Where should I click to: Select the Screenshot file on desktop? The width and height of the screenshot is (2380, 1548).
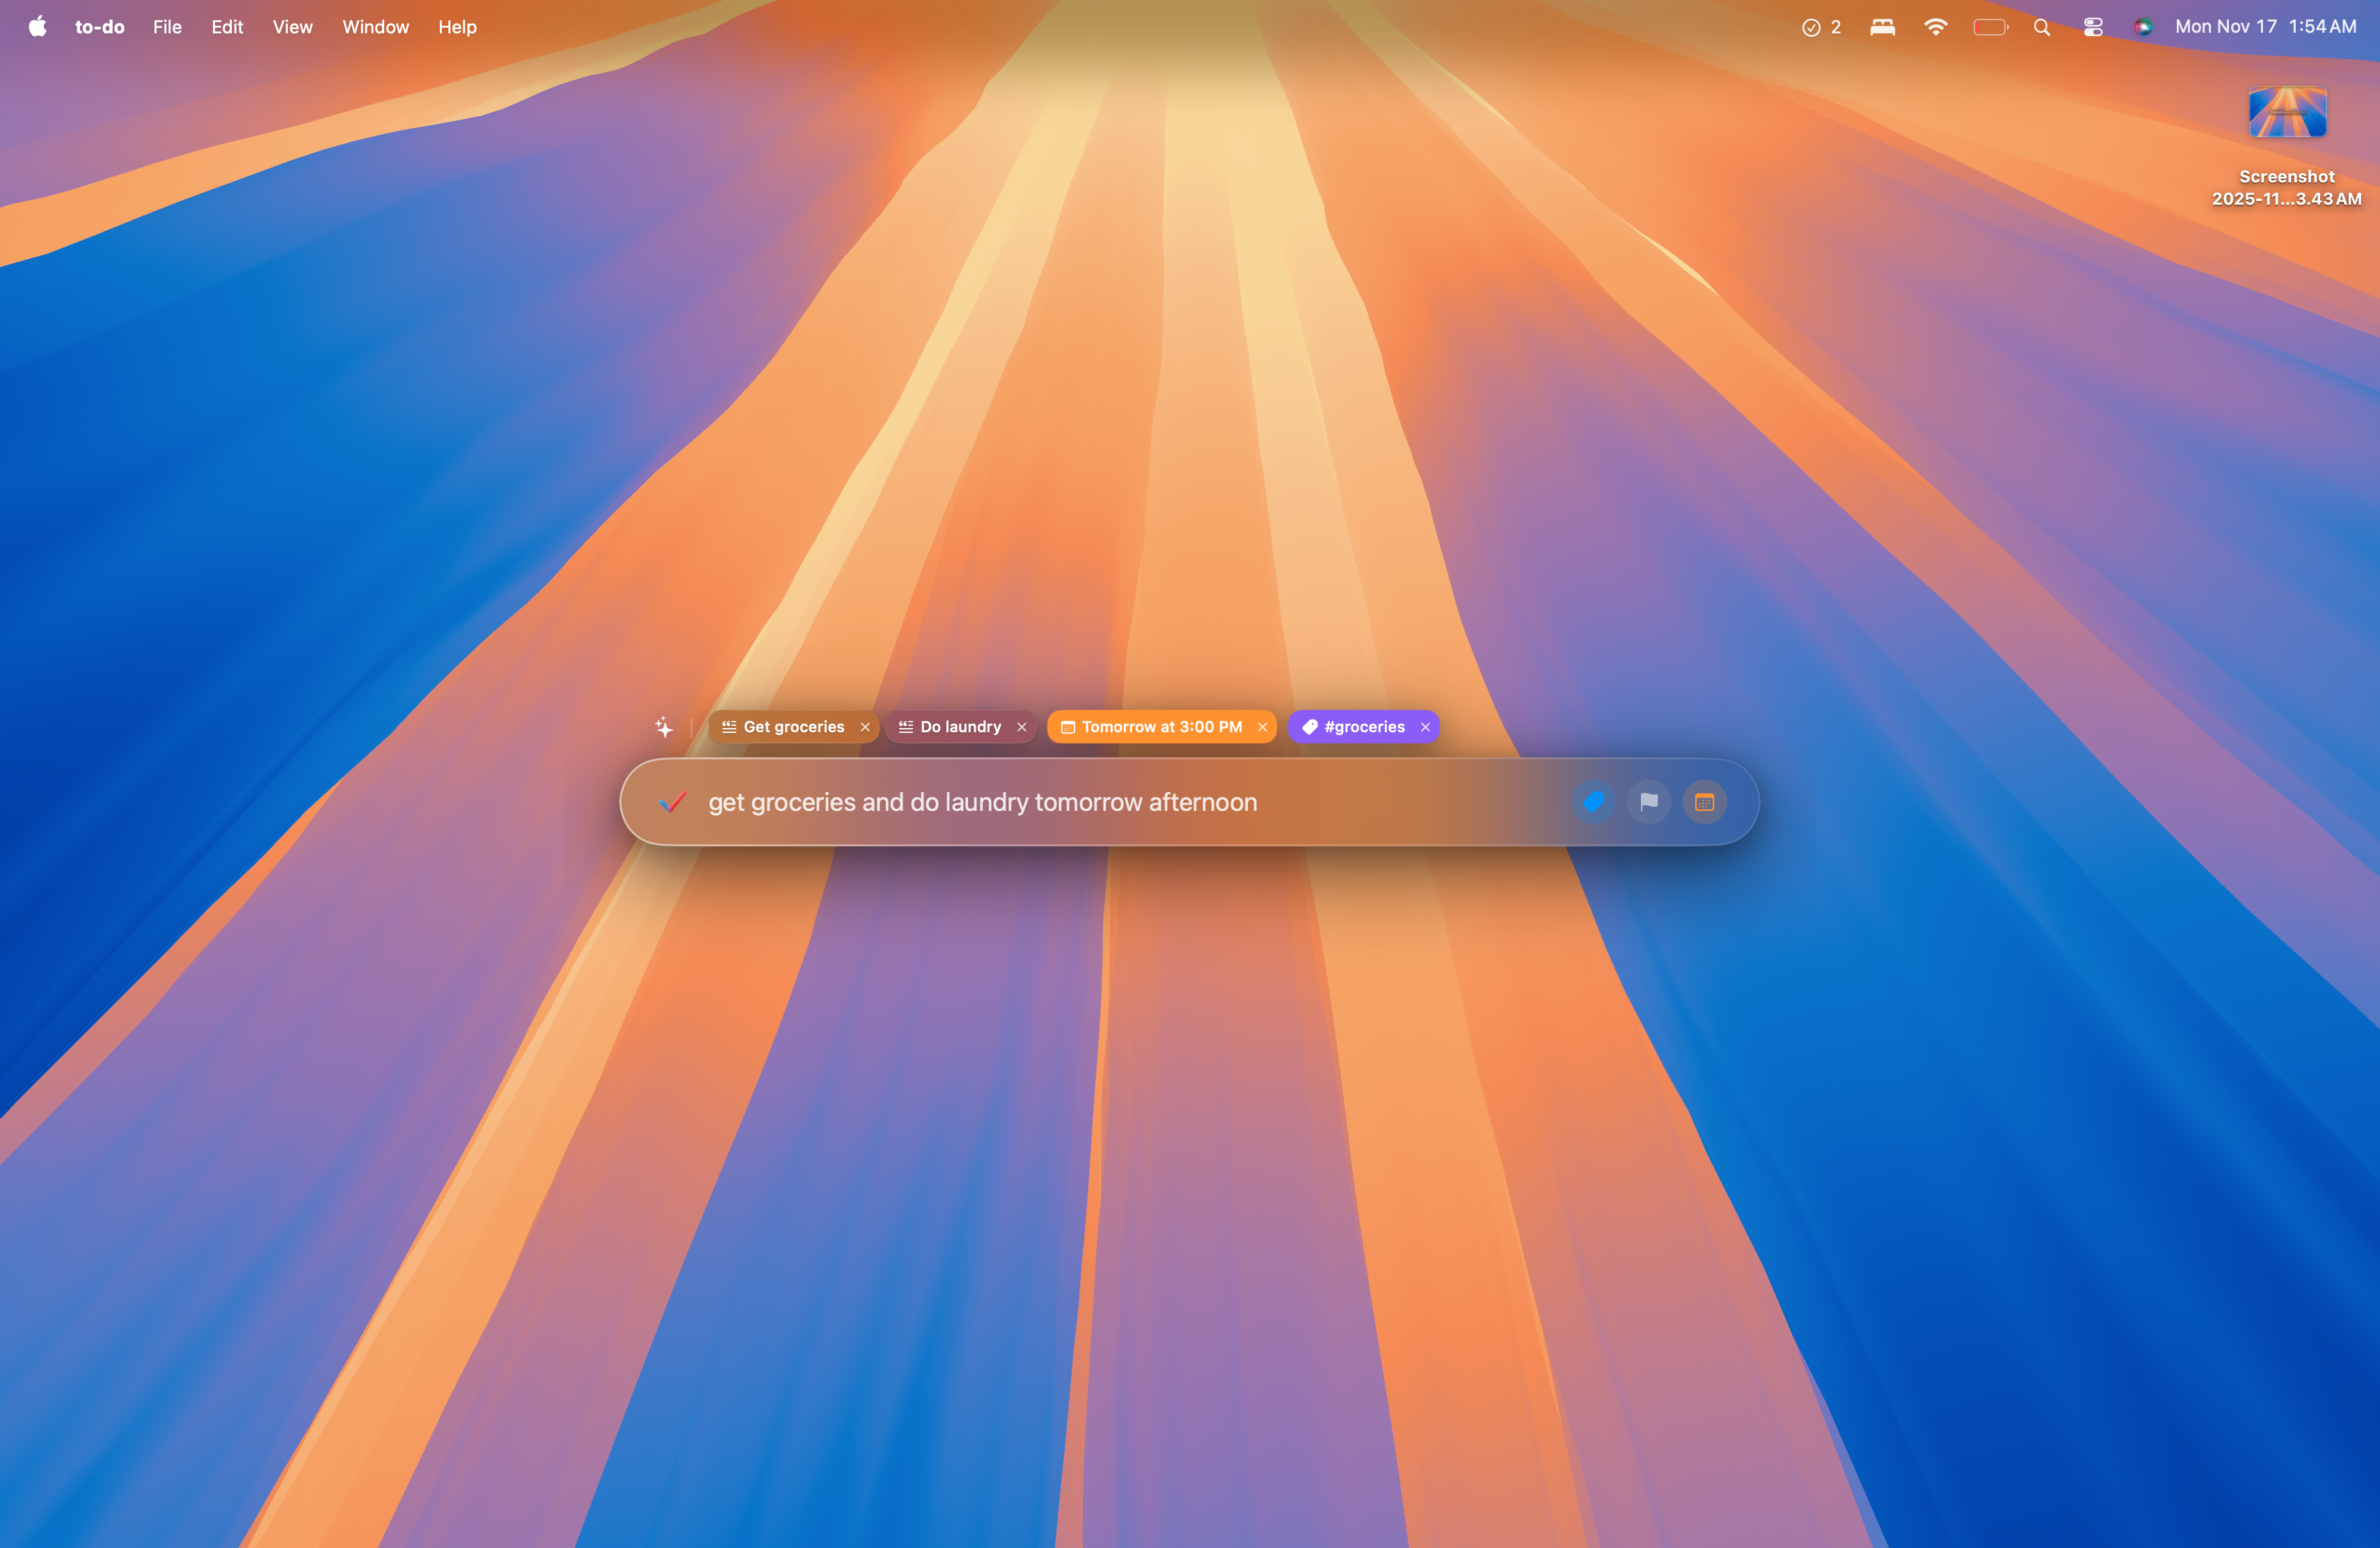coord(2287,113)
